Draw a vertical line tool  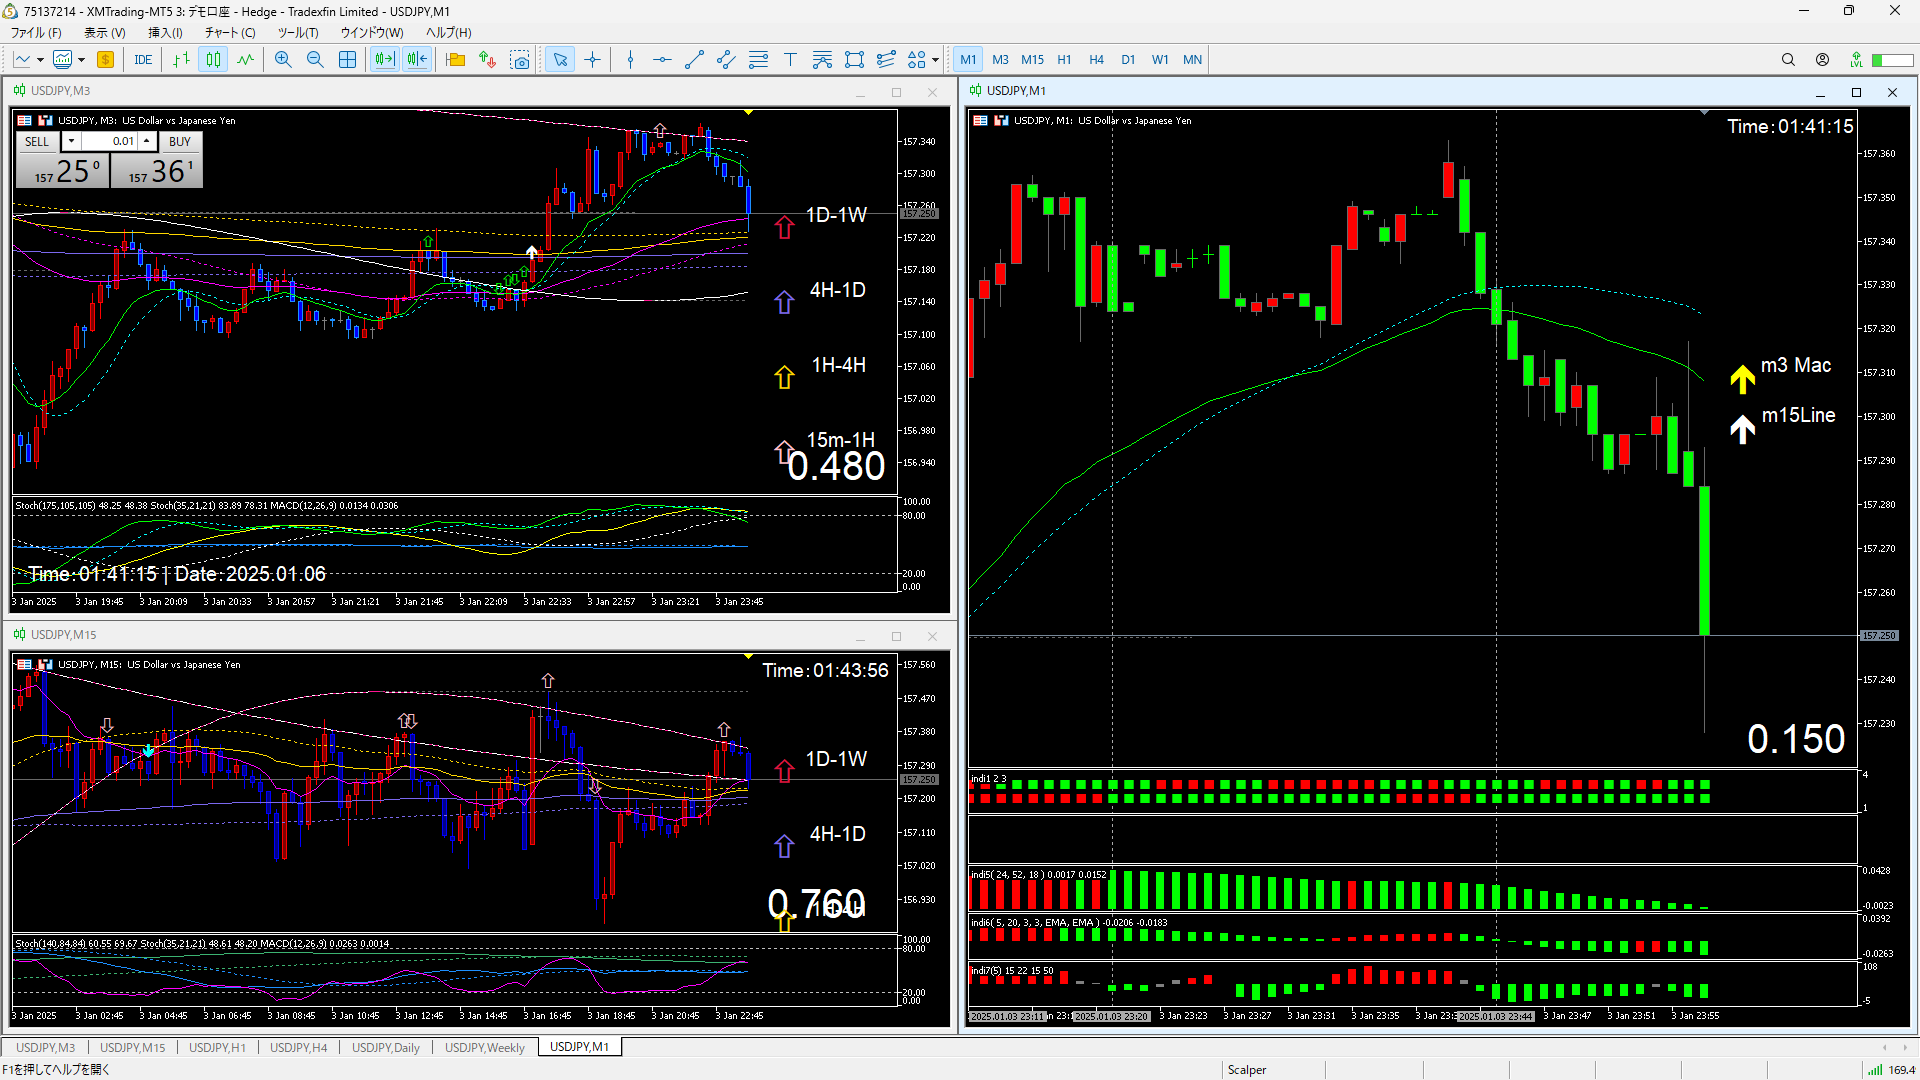click(x=630, y=60)
